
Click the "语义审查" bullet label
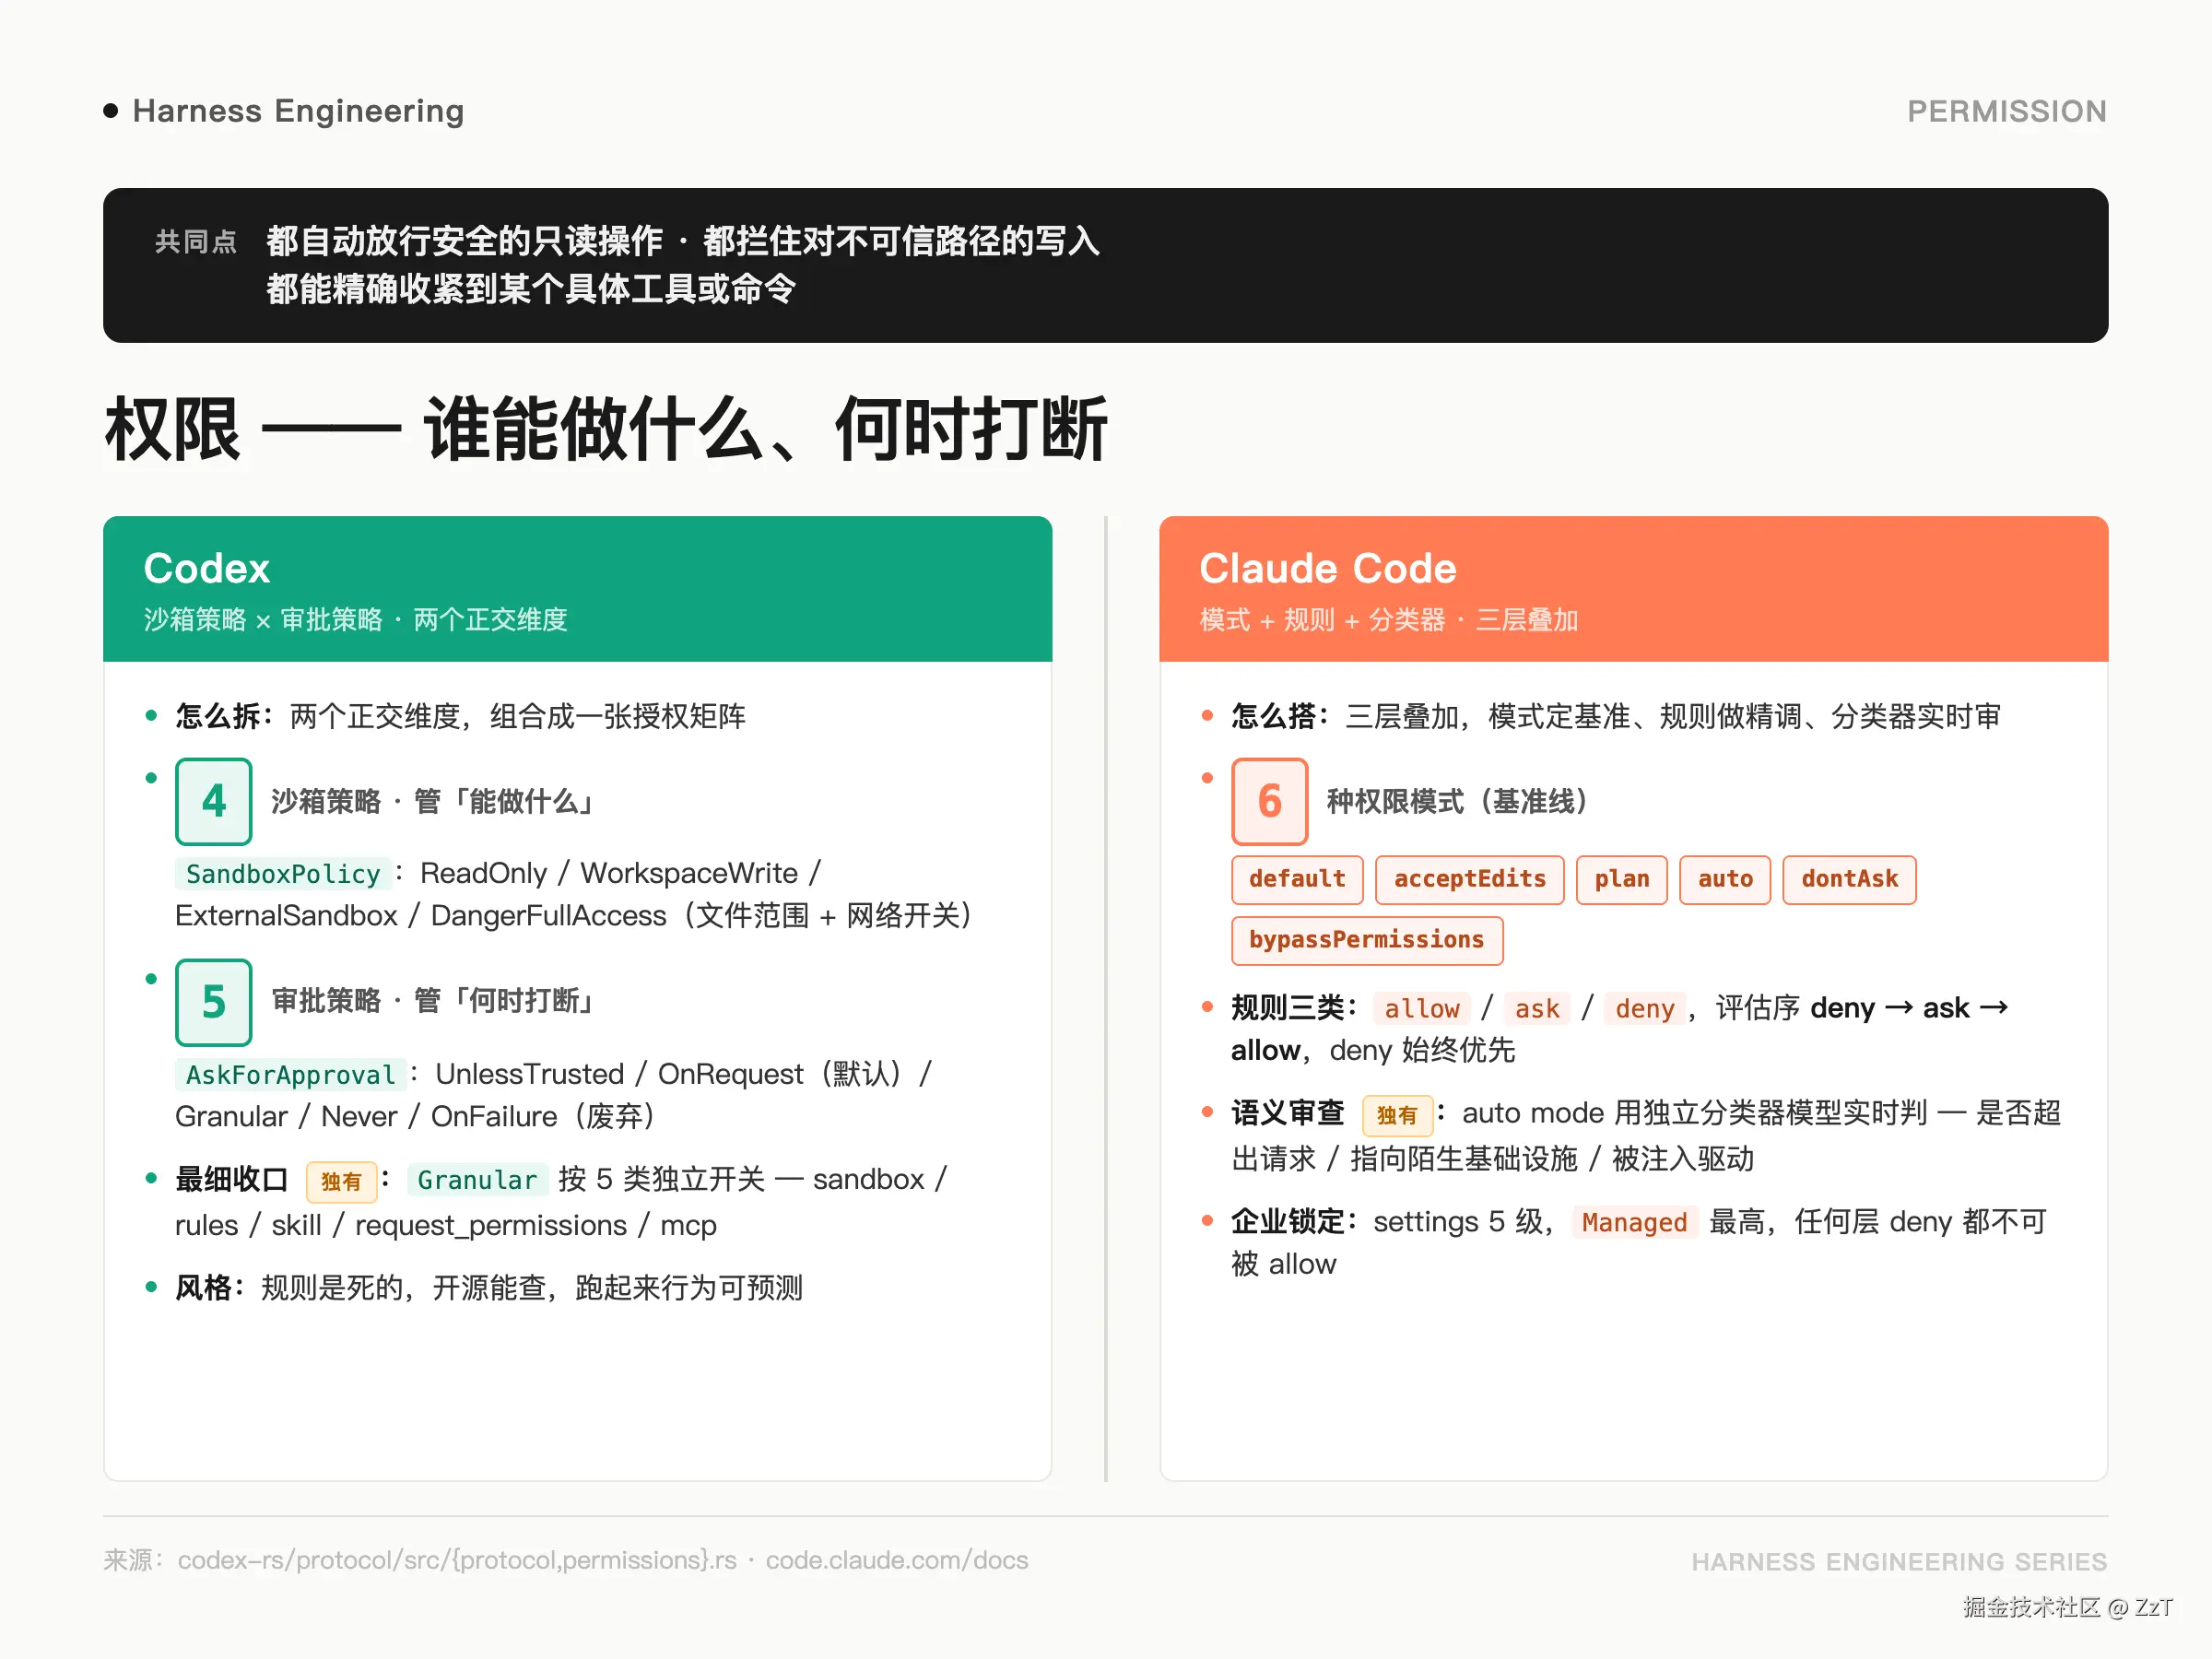pyautogui.click(x=1288, y=1113)
